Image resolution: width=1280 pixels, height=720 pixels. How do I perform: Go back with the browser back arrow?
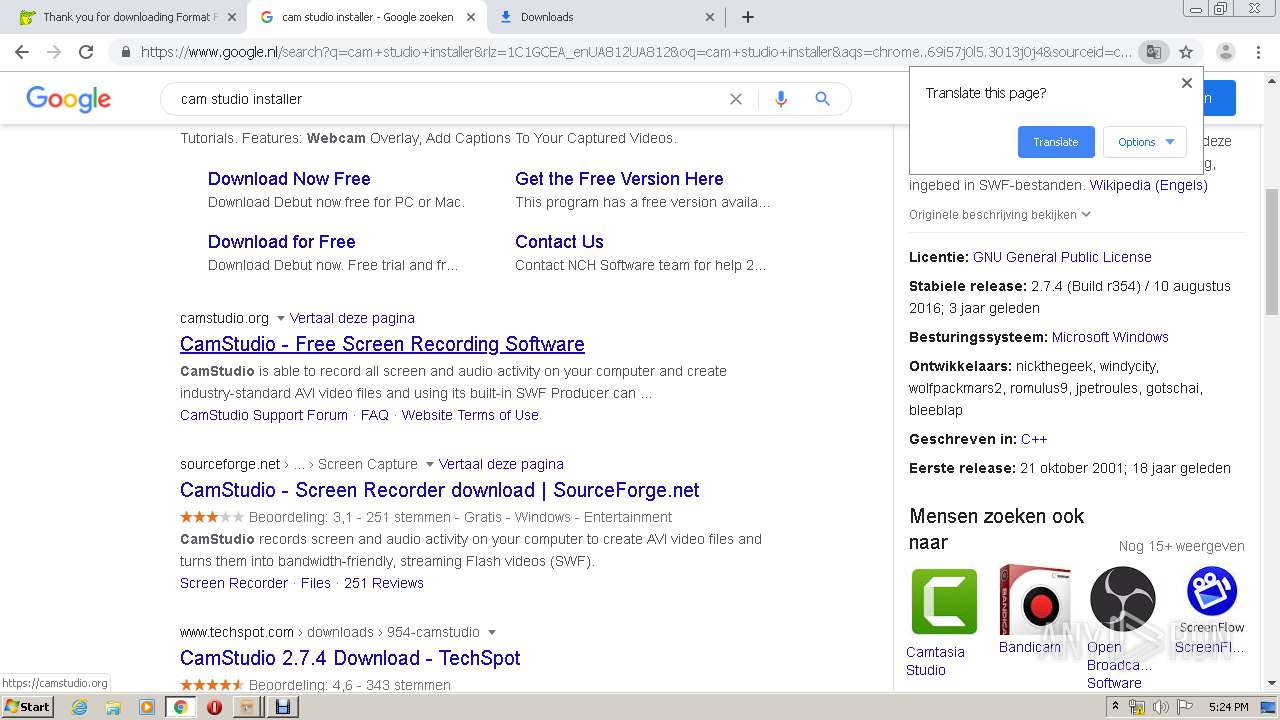(22, 52)
